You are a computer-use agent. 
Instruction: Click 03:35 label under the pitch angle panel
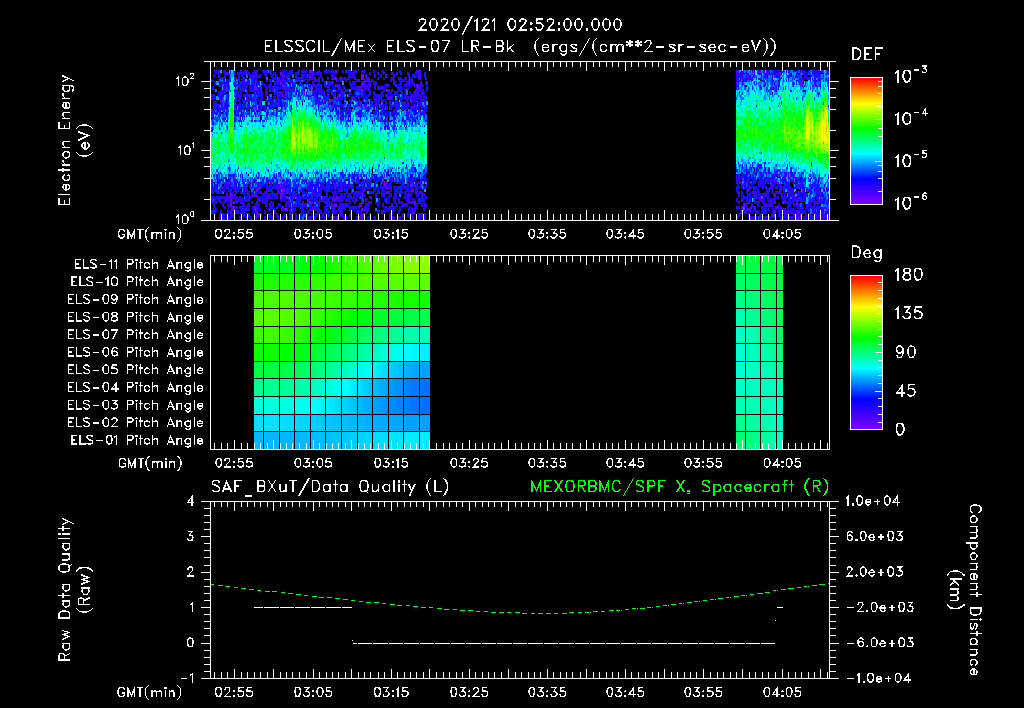click(x=547, y=463)
